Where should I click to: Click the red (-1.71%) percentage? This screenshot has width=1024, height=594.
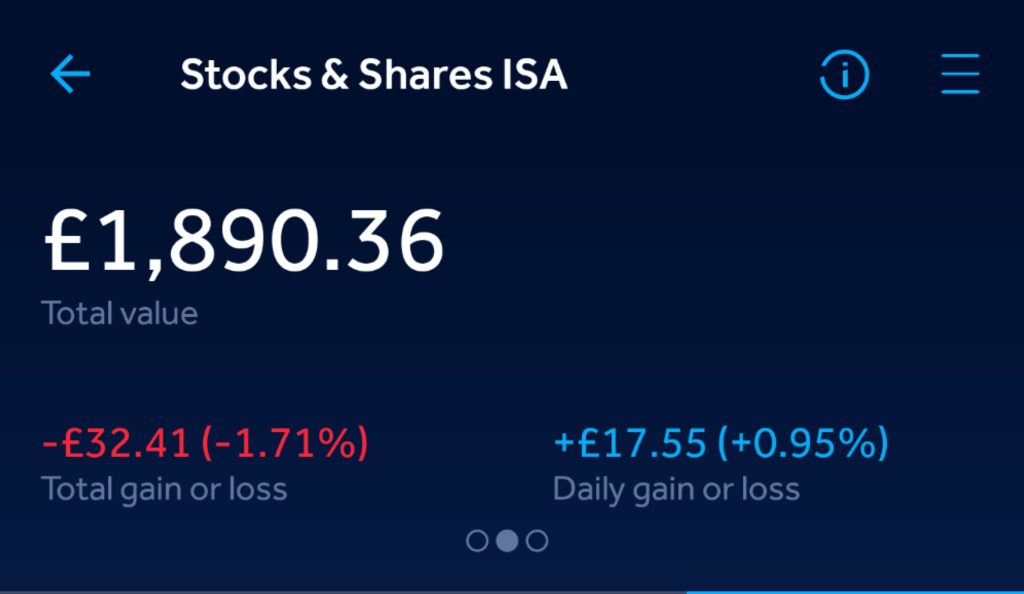click(x=284, y=442)
